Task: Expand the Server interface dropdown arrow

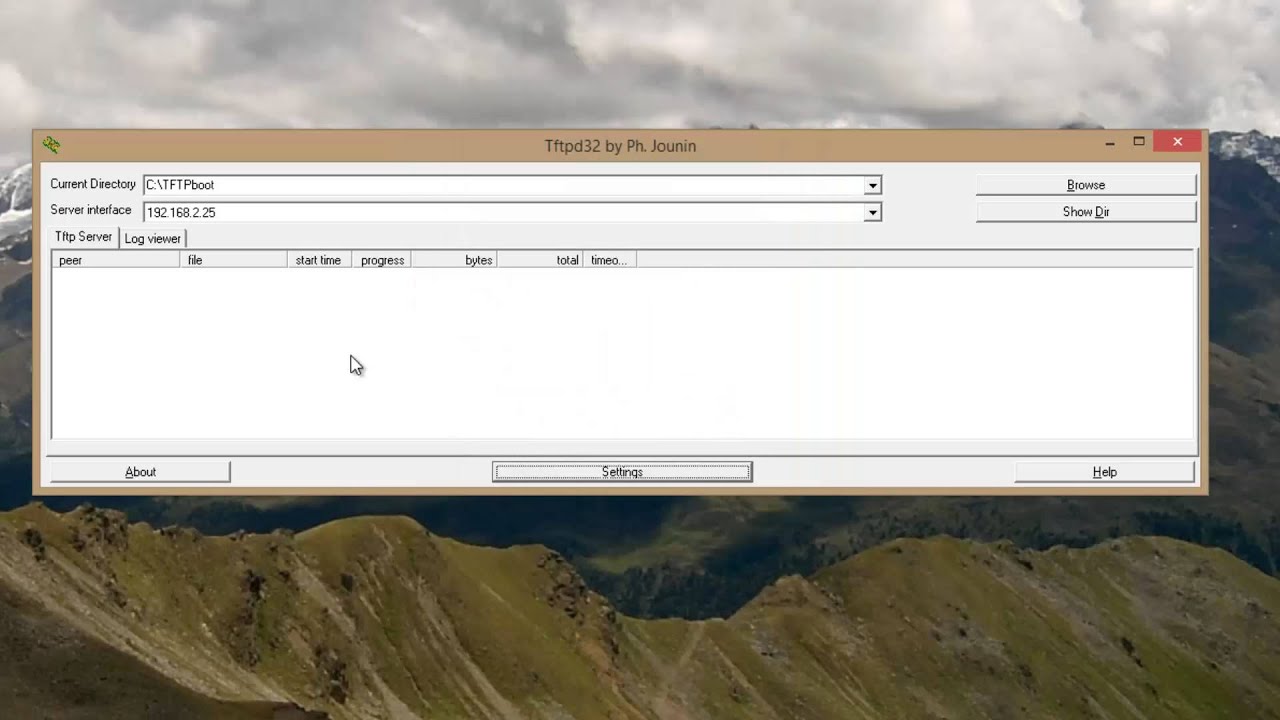Action: (873, 212)
